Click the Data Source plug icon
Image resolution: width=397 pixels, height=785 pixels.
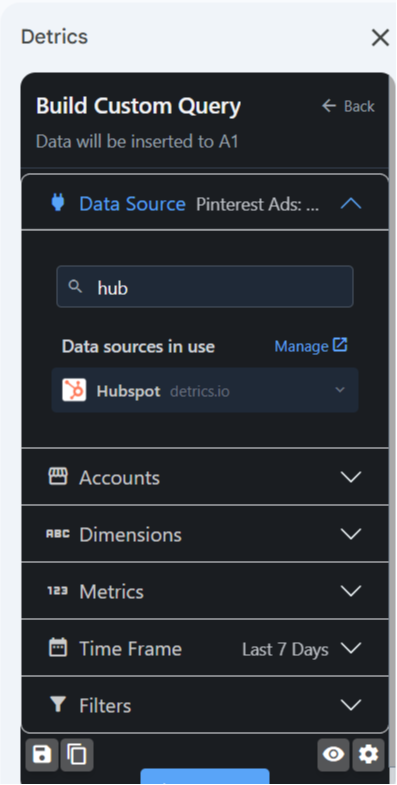58,203
